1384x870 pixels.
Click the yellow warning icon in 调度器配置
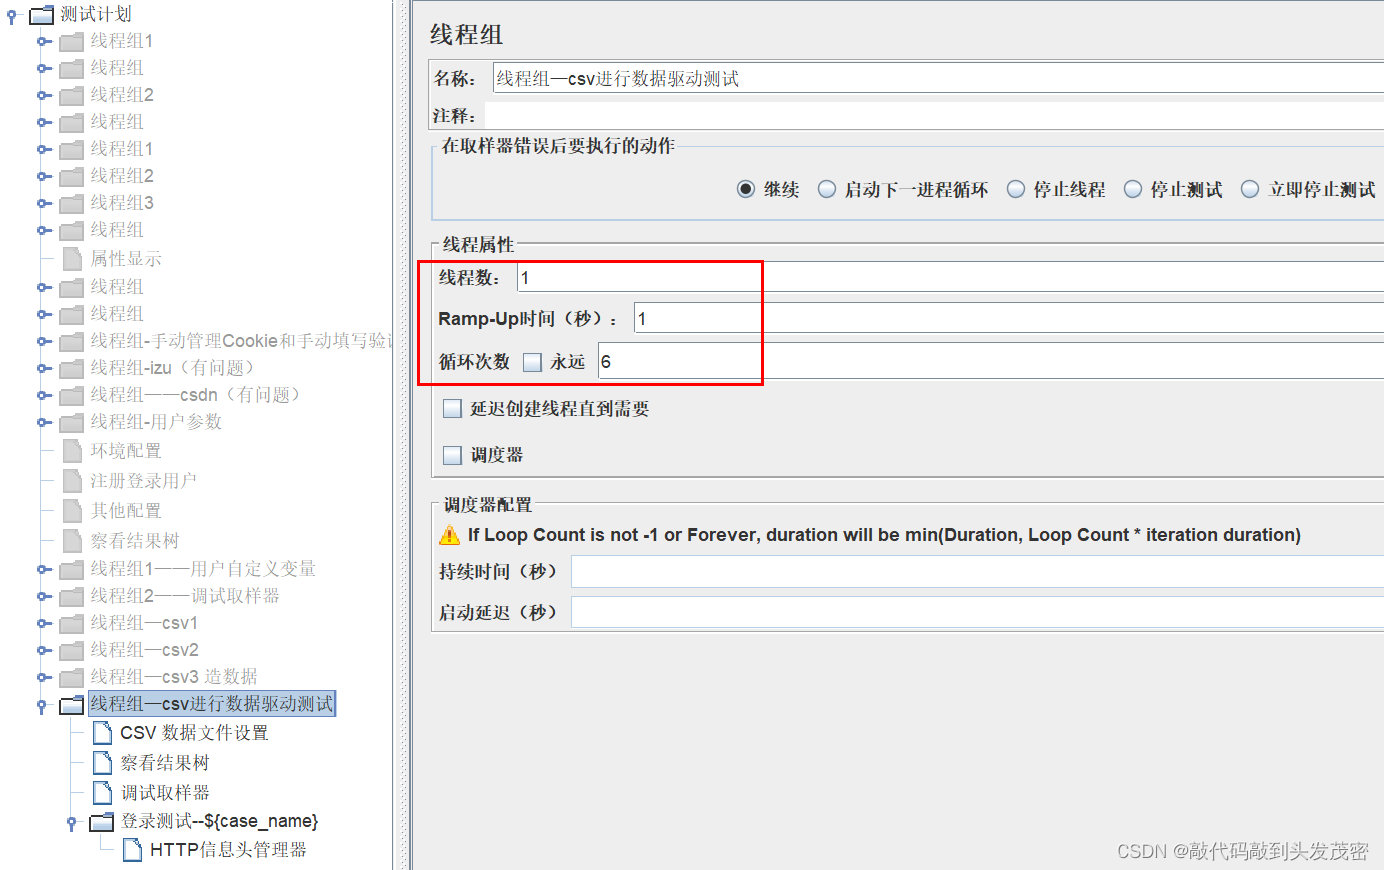point(450,535)
